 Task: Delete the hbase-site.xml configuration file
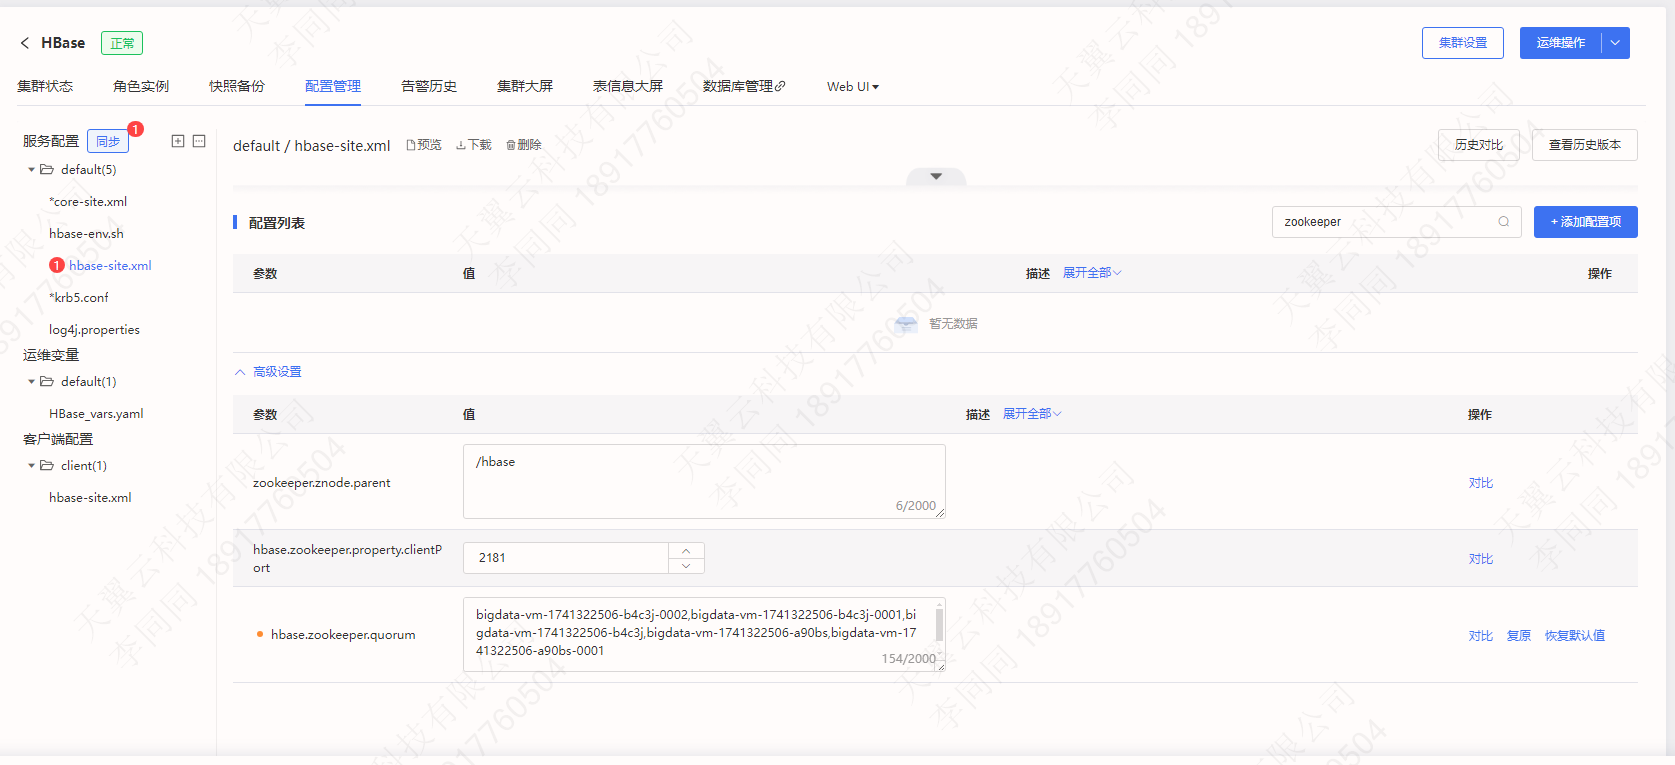[524, 145]
